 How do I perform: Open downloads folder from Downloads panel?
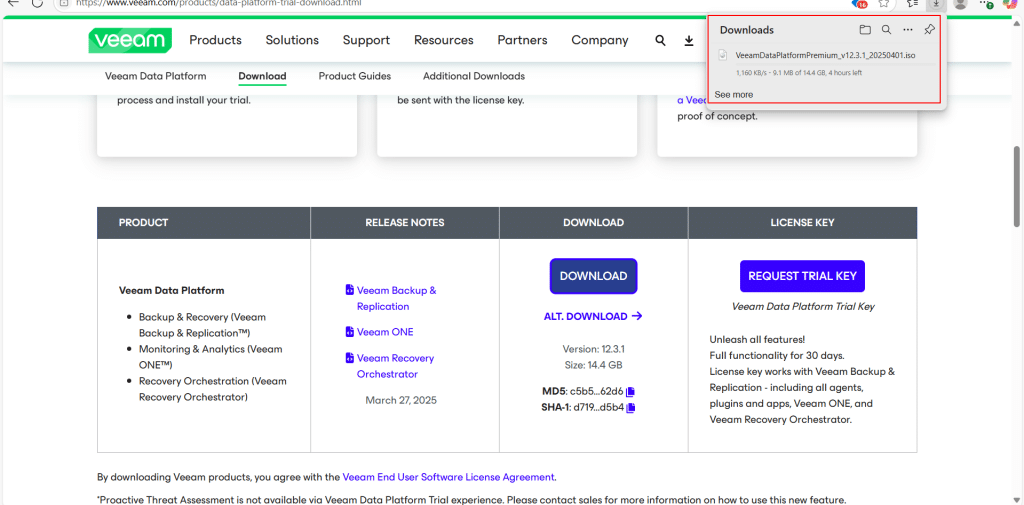(x=865, y=30)
